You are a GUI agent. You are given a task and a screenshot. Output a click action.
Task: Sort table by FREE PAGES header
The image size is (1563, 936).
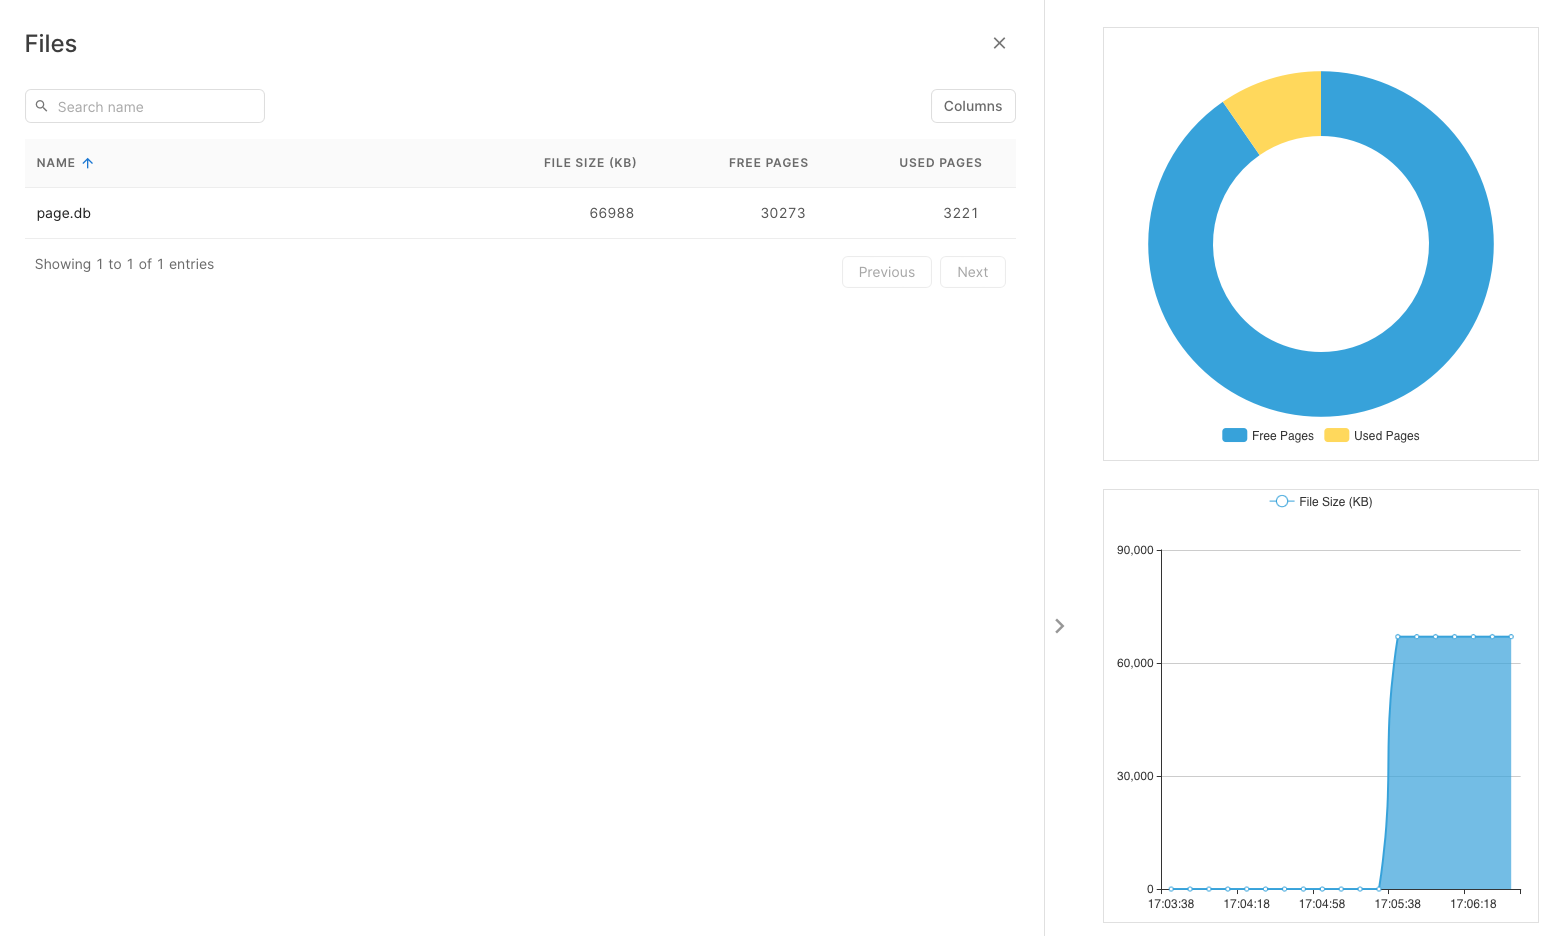tap(767, 163)
